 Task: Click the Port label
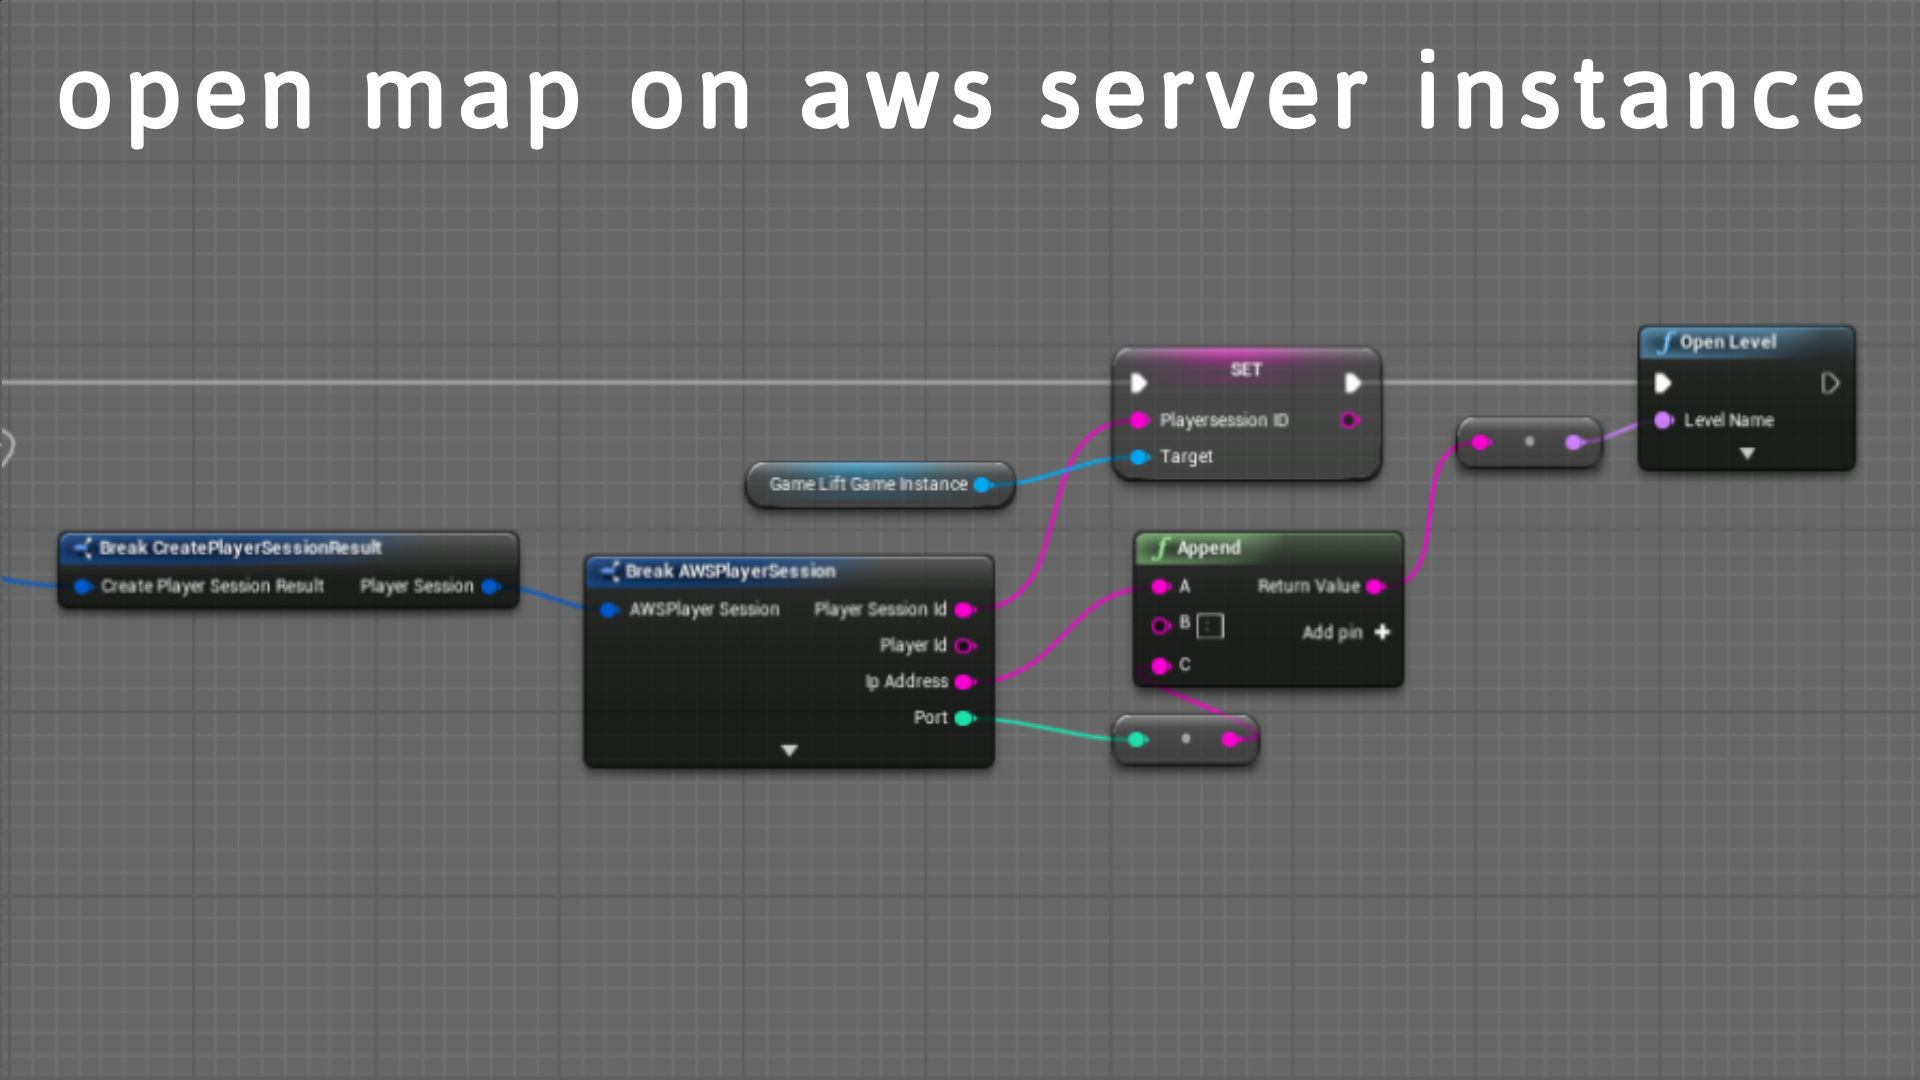click(930, 718)
